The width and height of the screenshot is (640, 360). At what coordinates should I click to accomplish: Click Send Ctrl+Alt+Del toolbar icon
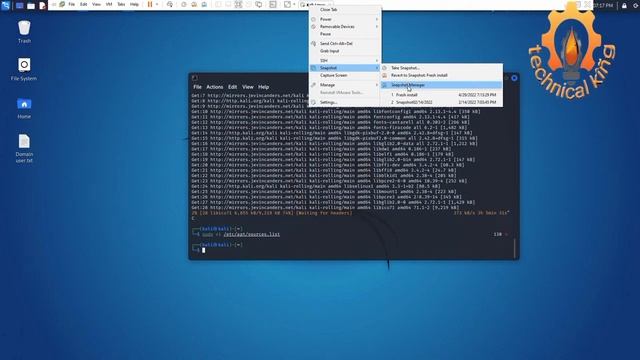170,4
